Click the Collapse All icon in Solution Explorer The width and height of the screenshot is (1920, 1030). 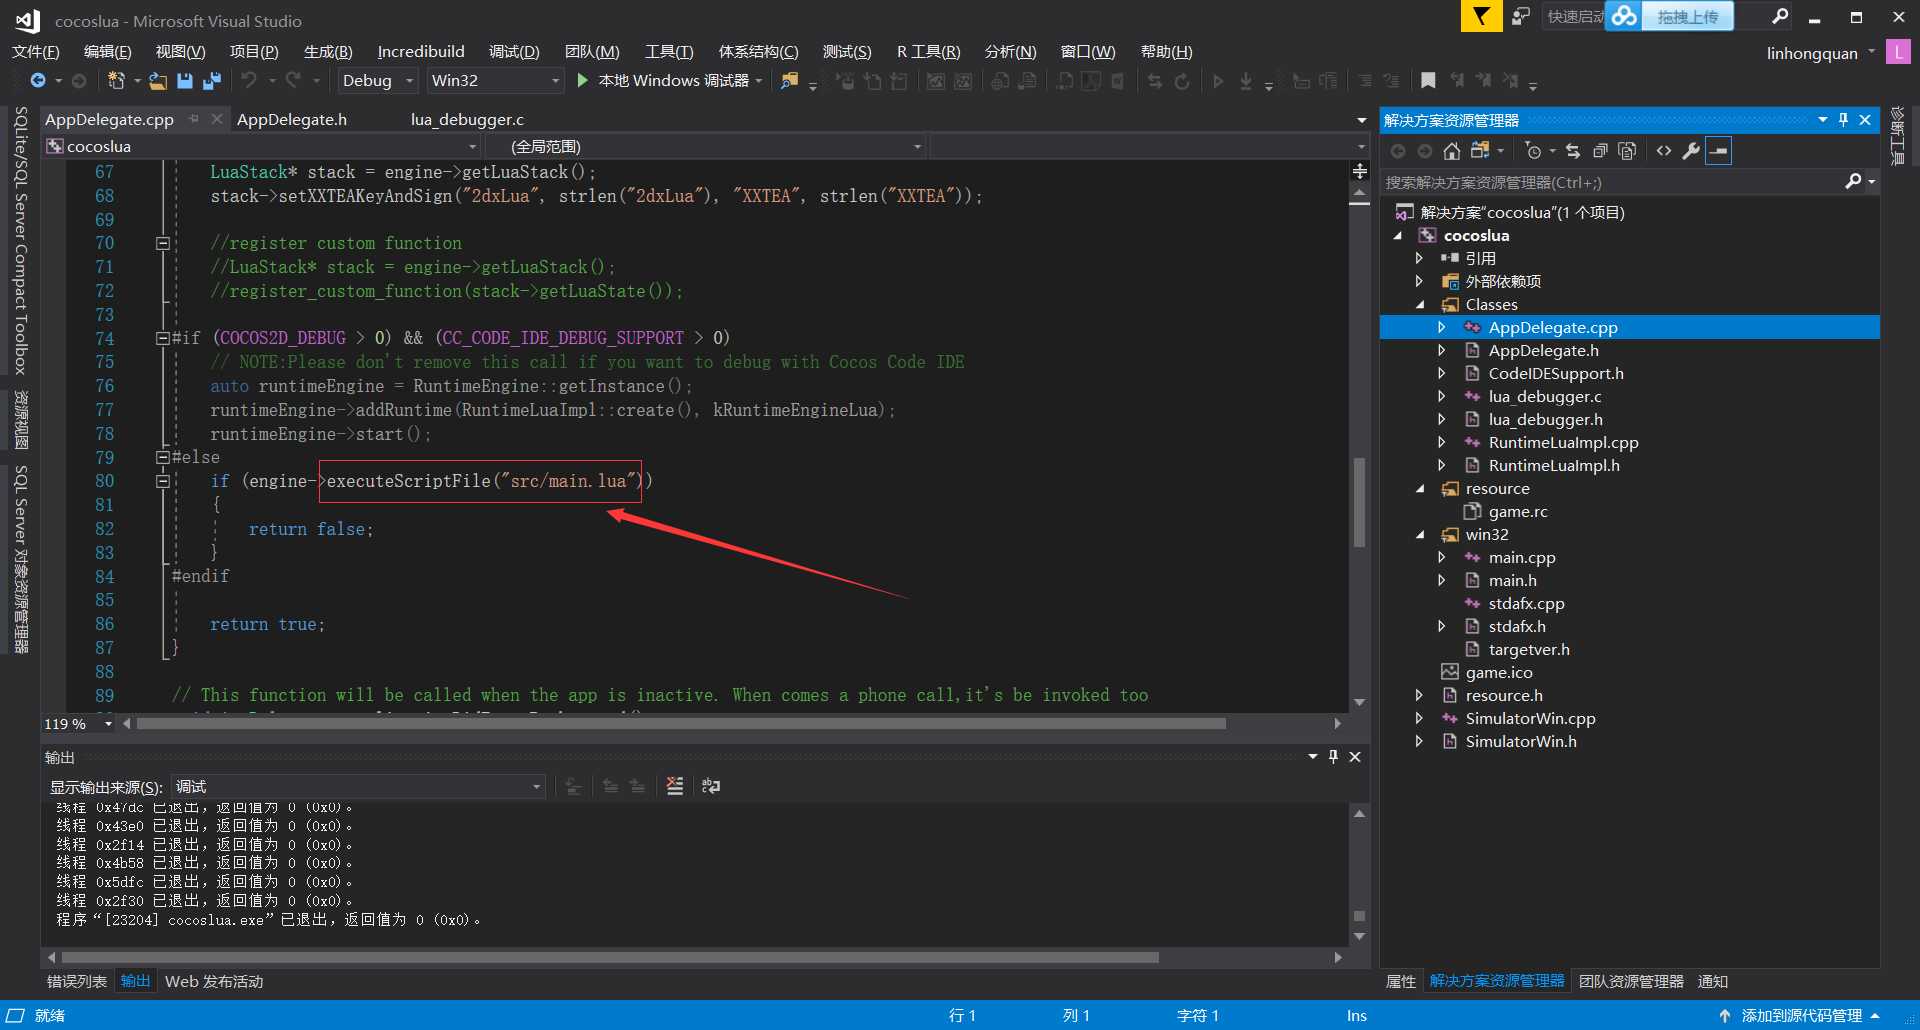1600,151
